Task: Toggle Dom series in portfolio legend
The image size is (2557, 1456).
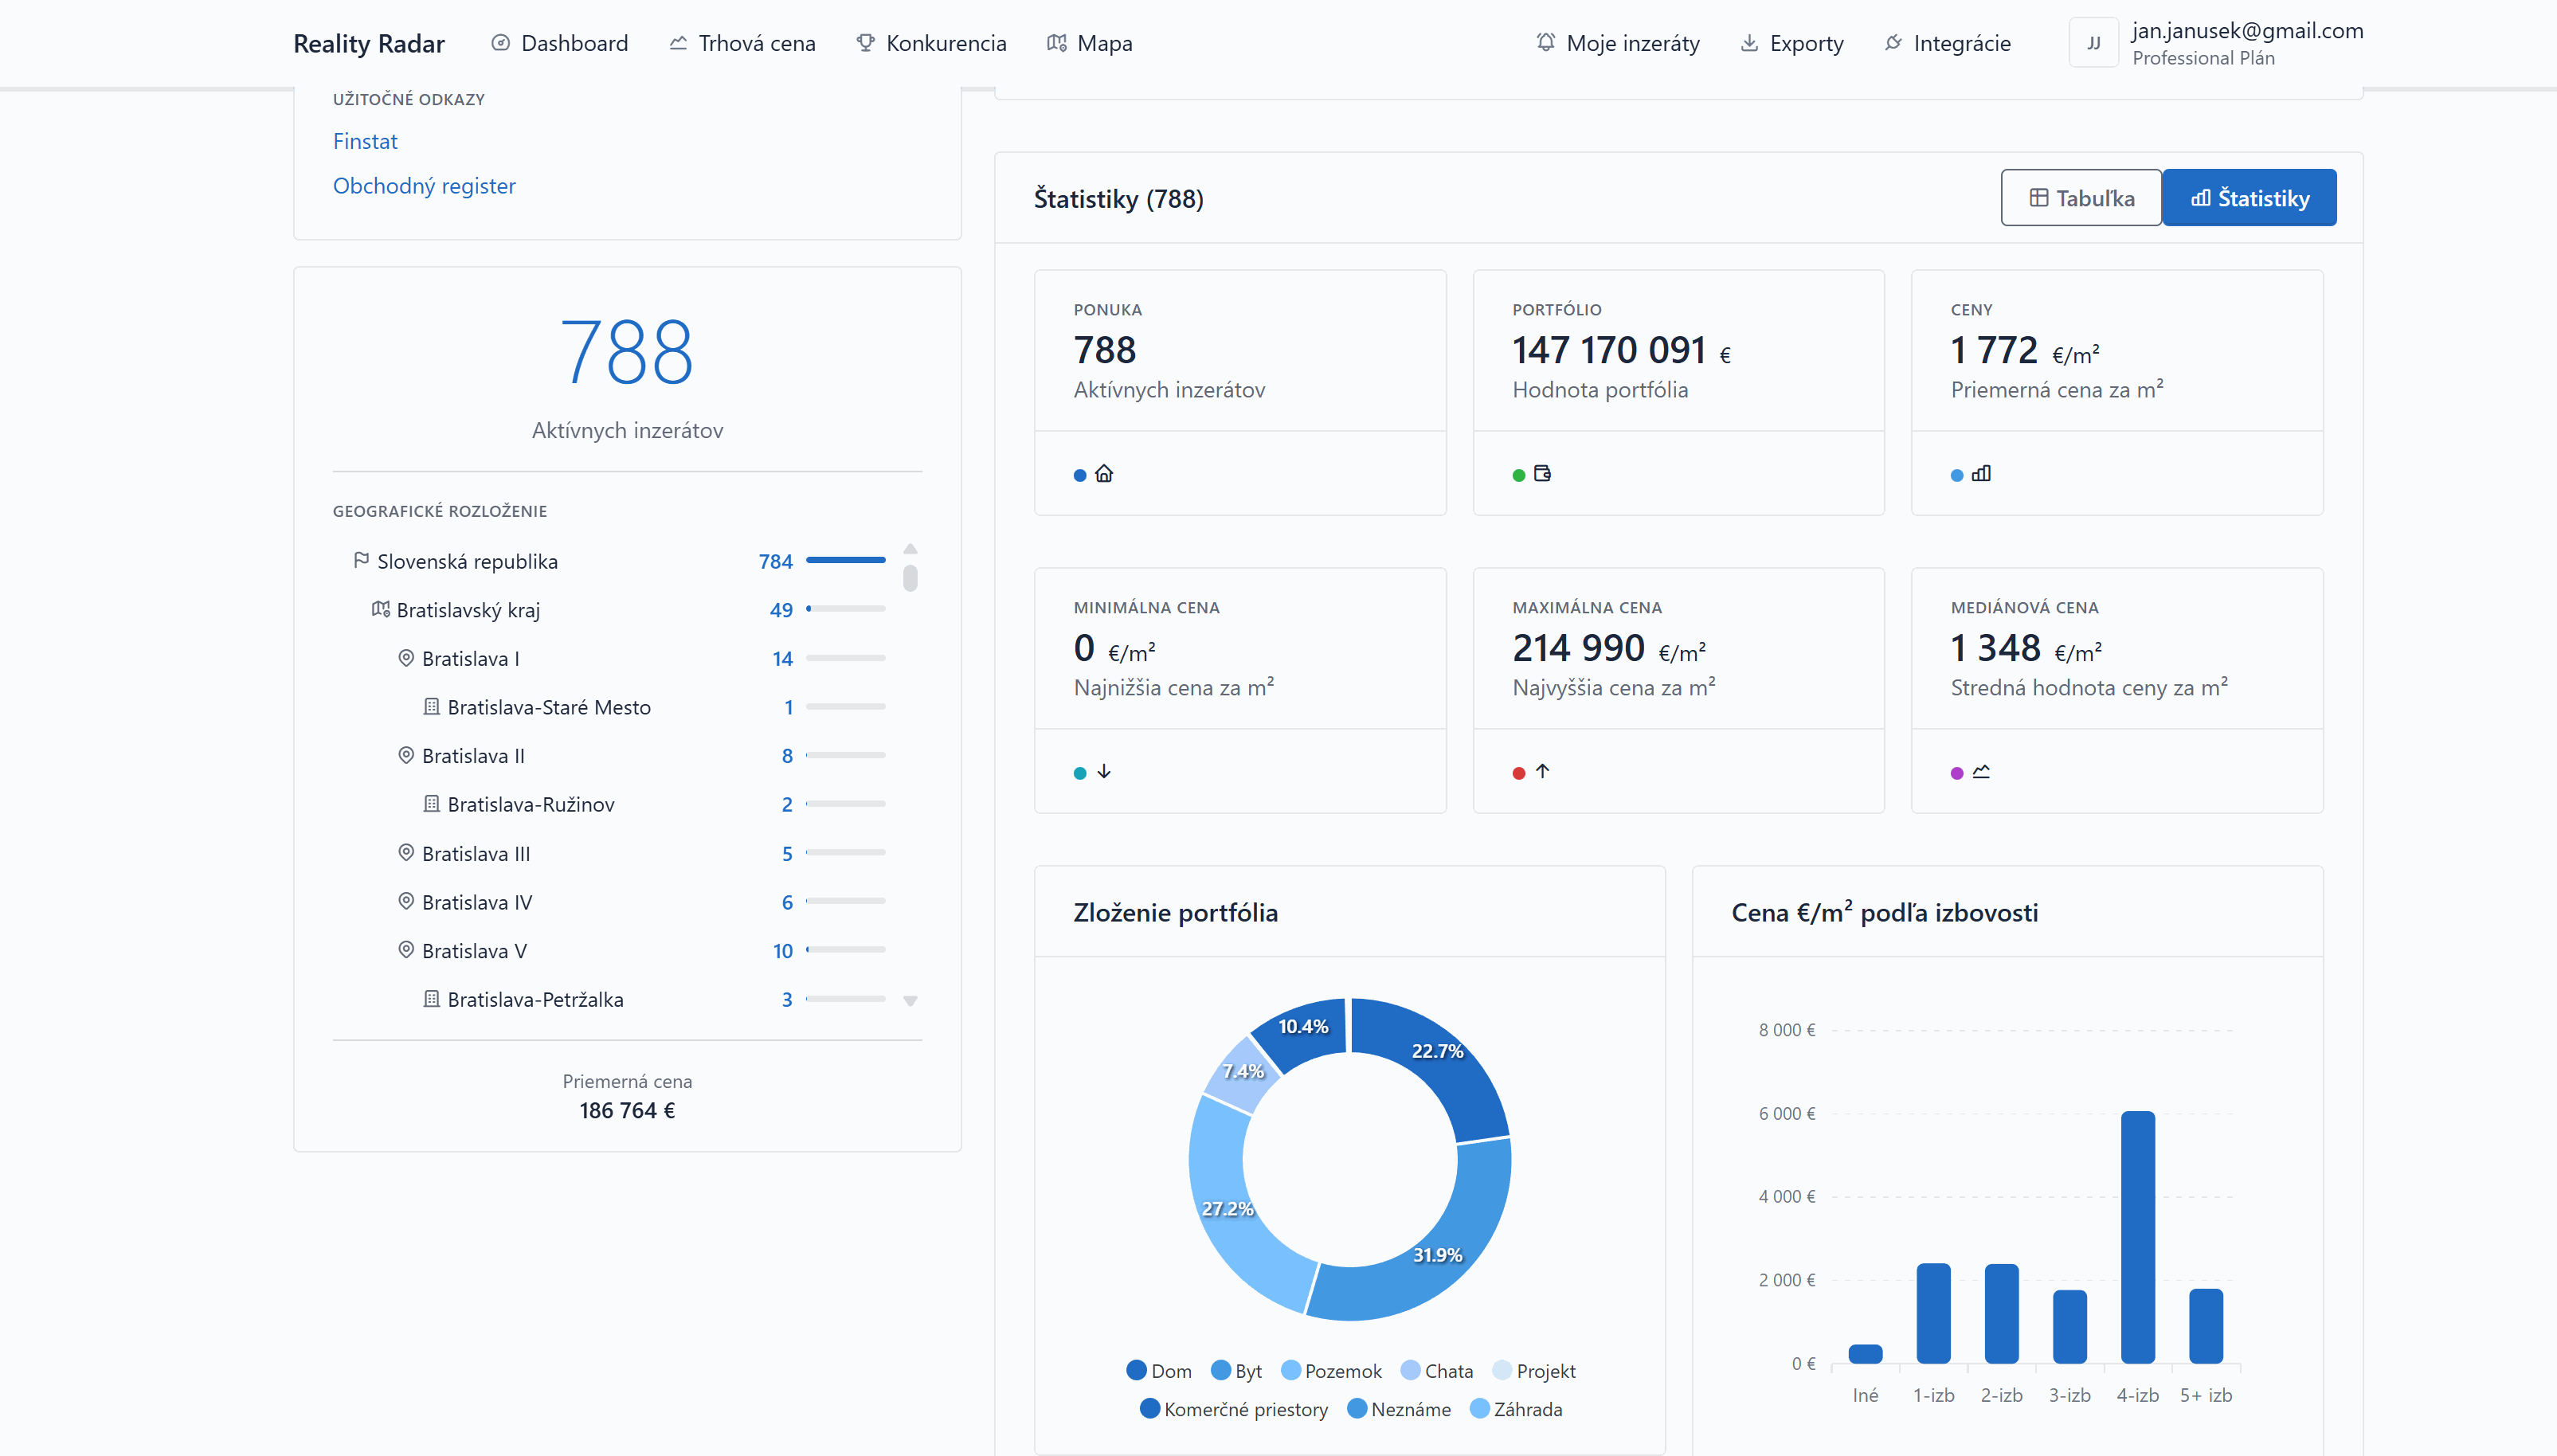Action: coord(1159,1371)
